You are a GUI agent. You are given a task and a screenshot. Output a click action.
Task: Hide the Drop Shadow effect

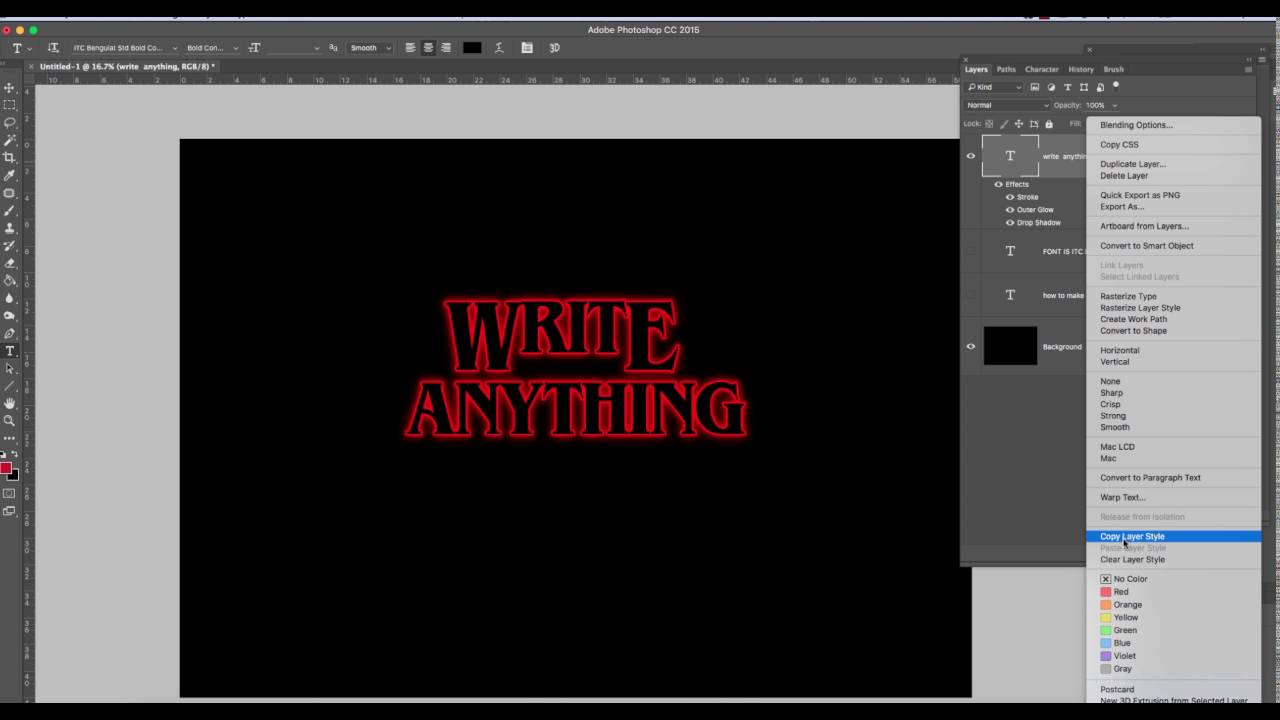tap(1010, 222)
